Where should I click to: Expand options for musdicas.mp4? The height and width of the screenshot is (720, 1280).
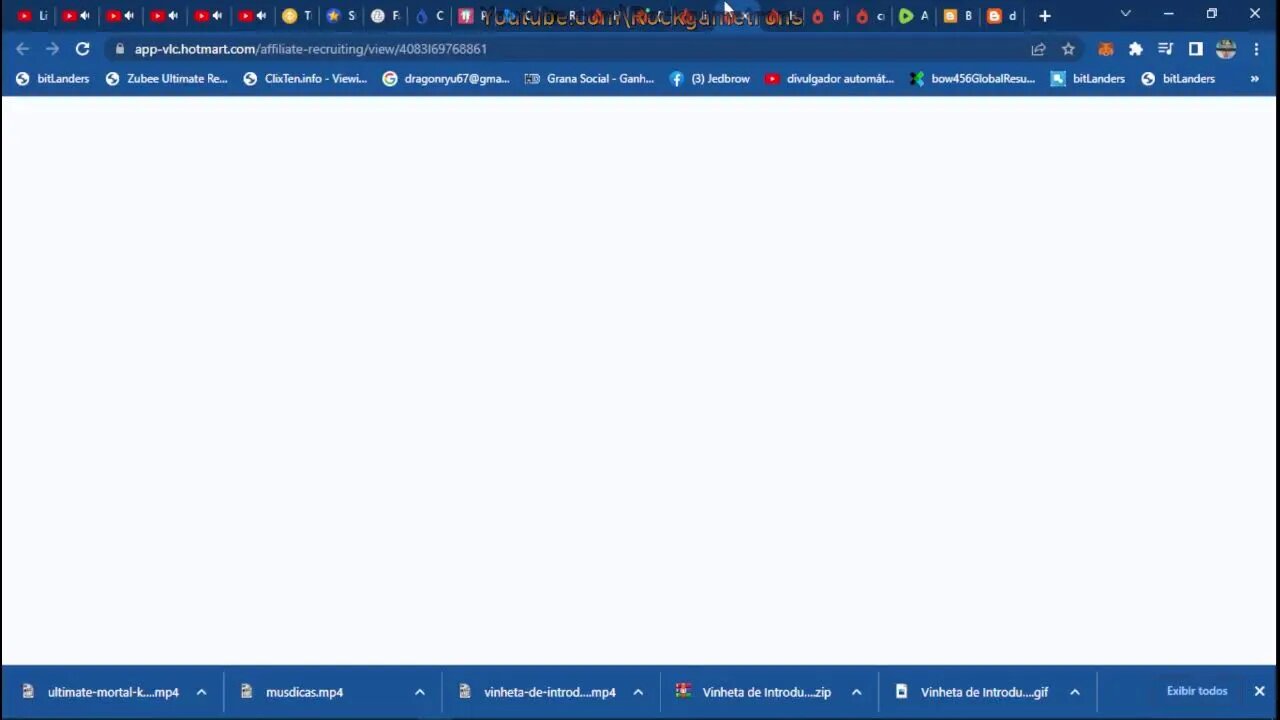[x=420, y=692]
